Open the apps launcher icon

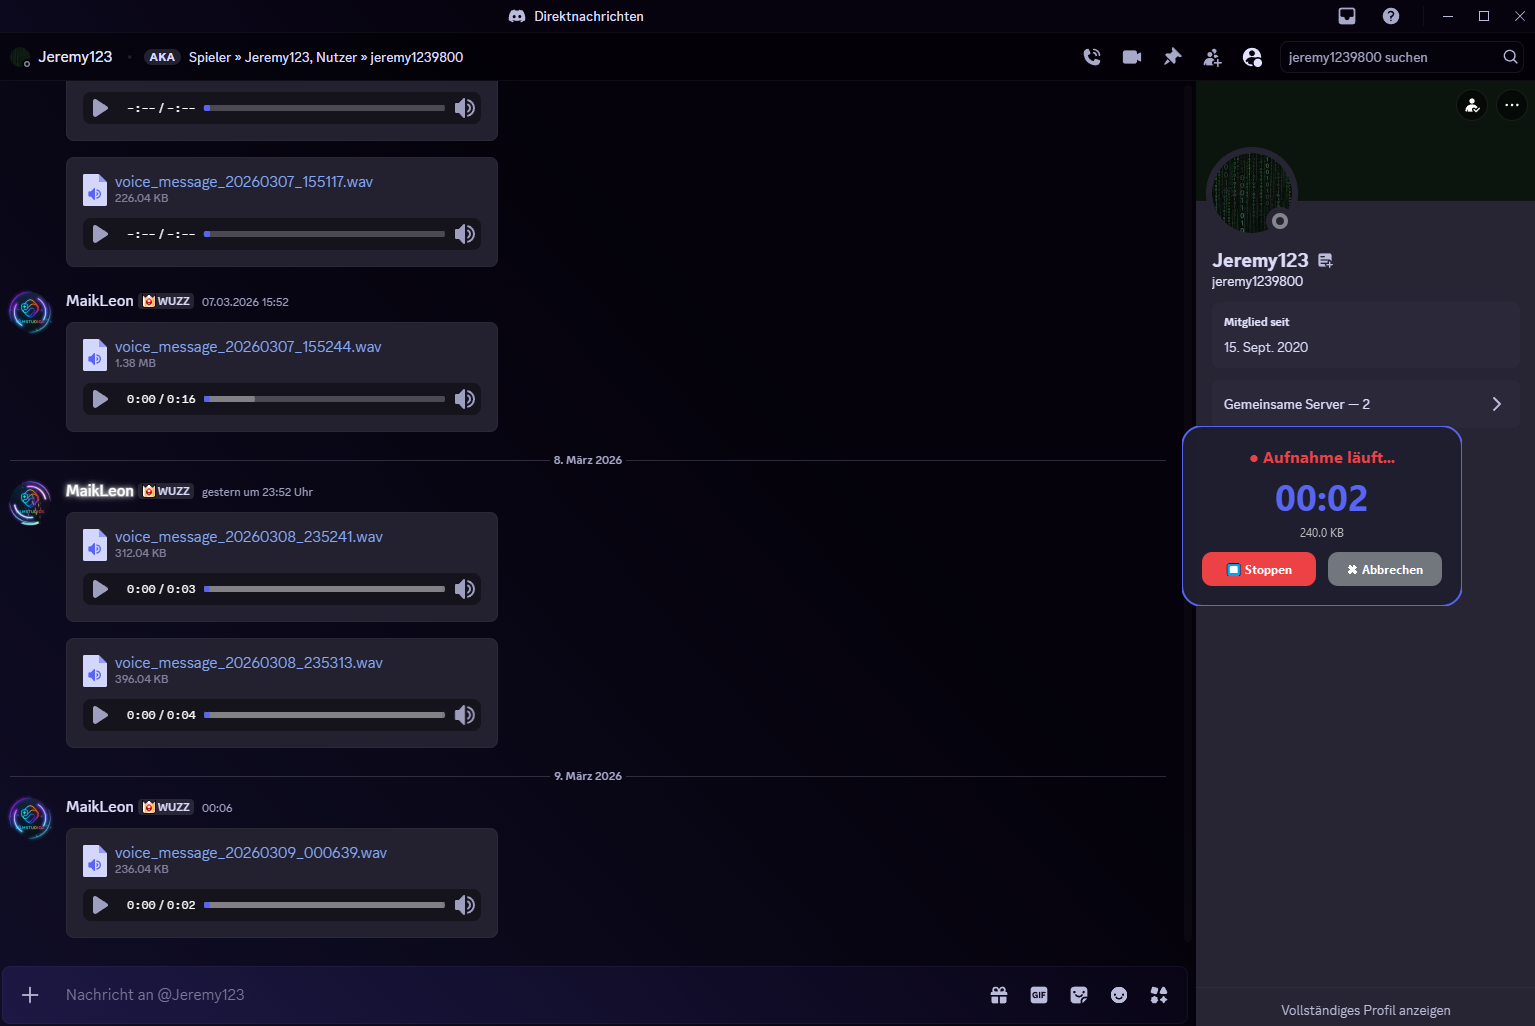point(1159,995)
